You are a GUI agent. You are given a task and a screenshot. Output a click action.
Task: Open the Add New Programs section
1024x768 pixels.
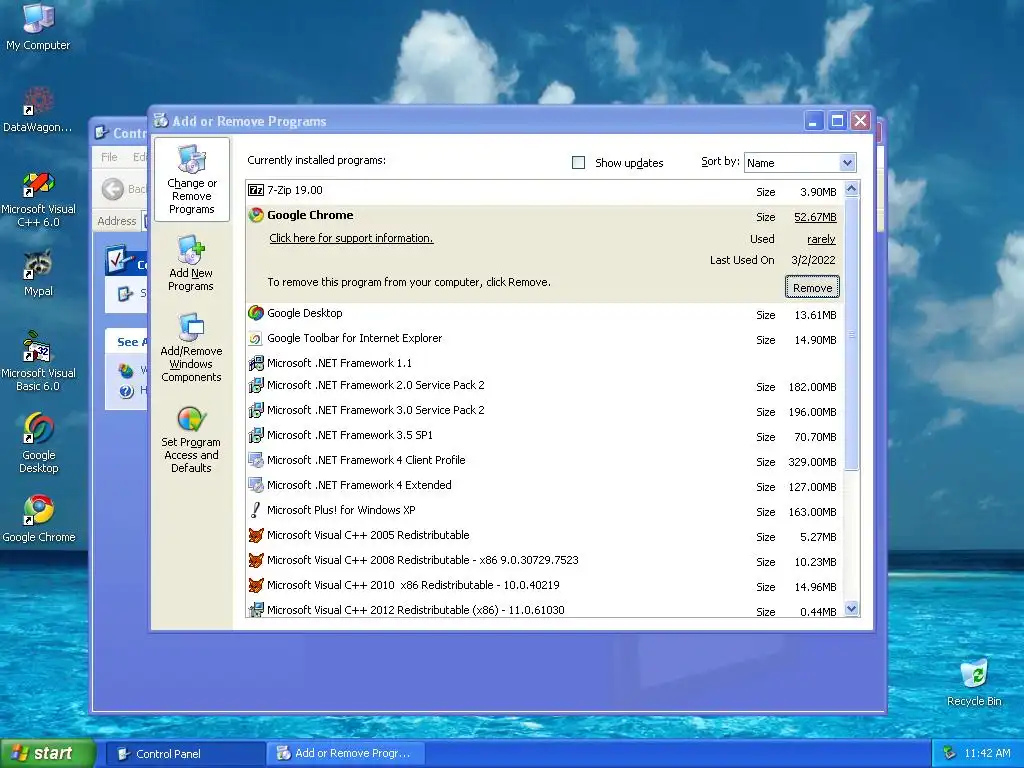[x=191, y=263]
